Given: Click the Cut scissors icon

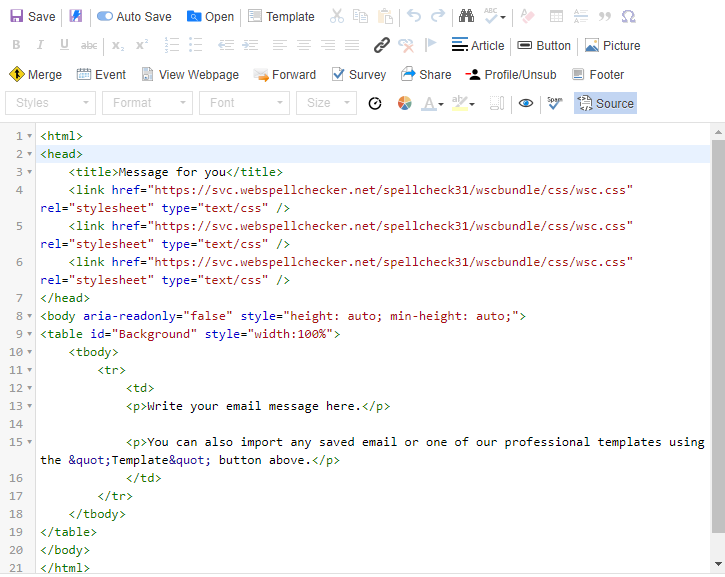Looking at the screenshot, I should point(337,17).
